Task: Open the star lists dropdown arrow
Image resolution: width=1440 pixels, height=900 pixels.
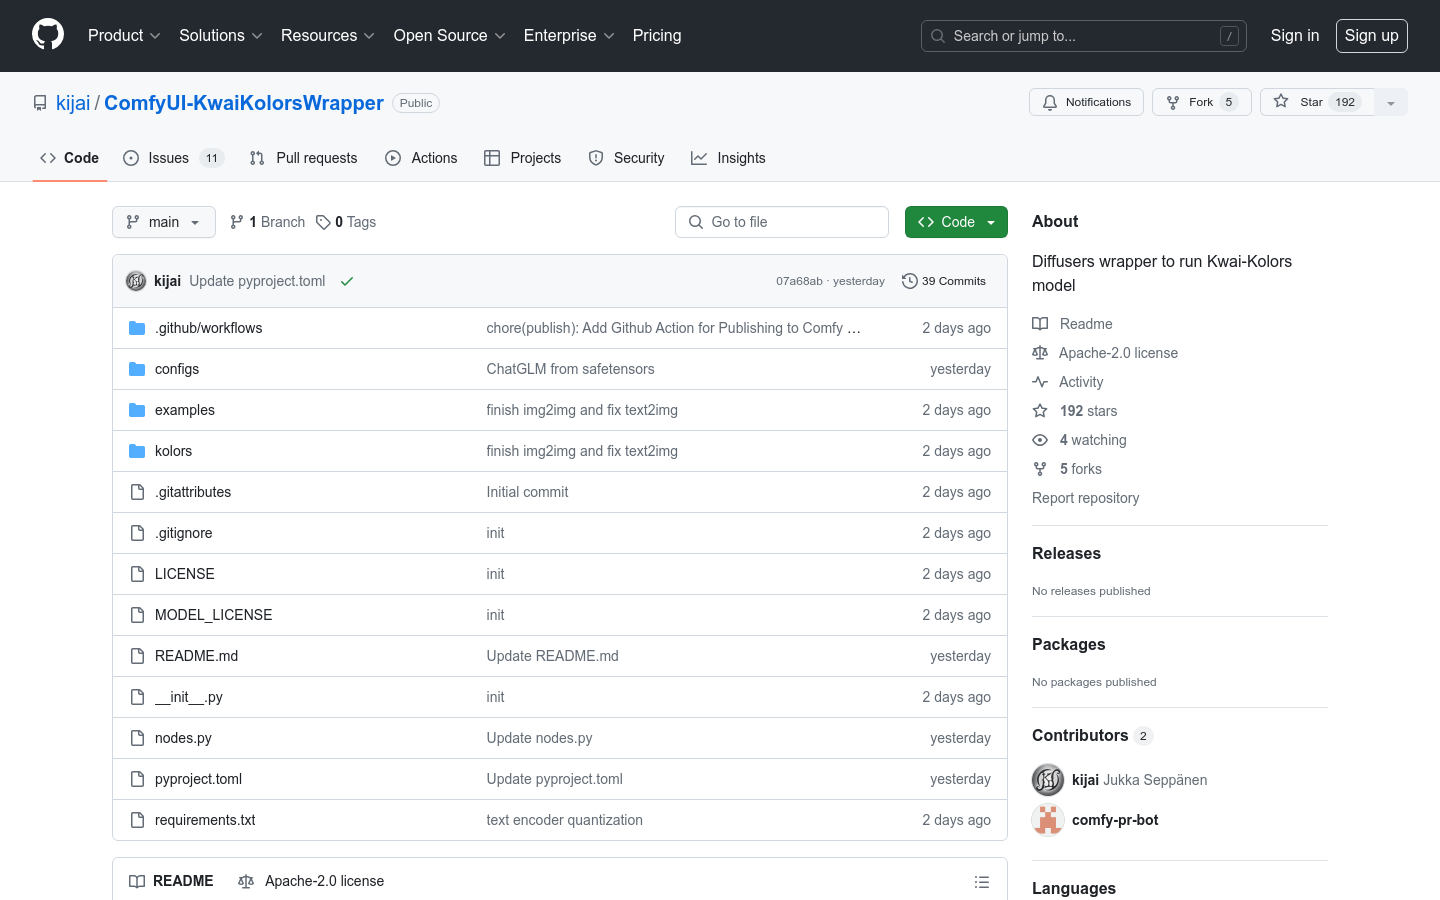Action: point(1391,102)
